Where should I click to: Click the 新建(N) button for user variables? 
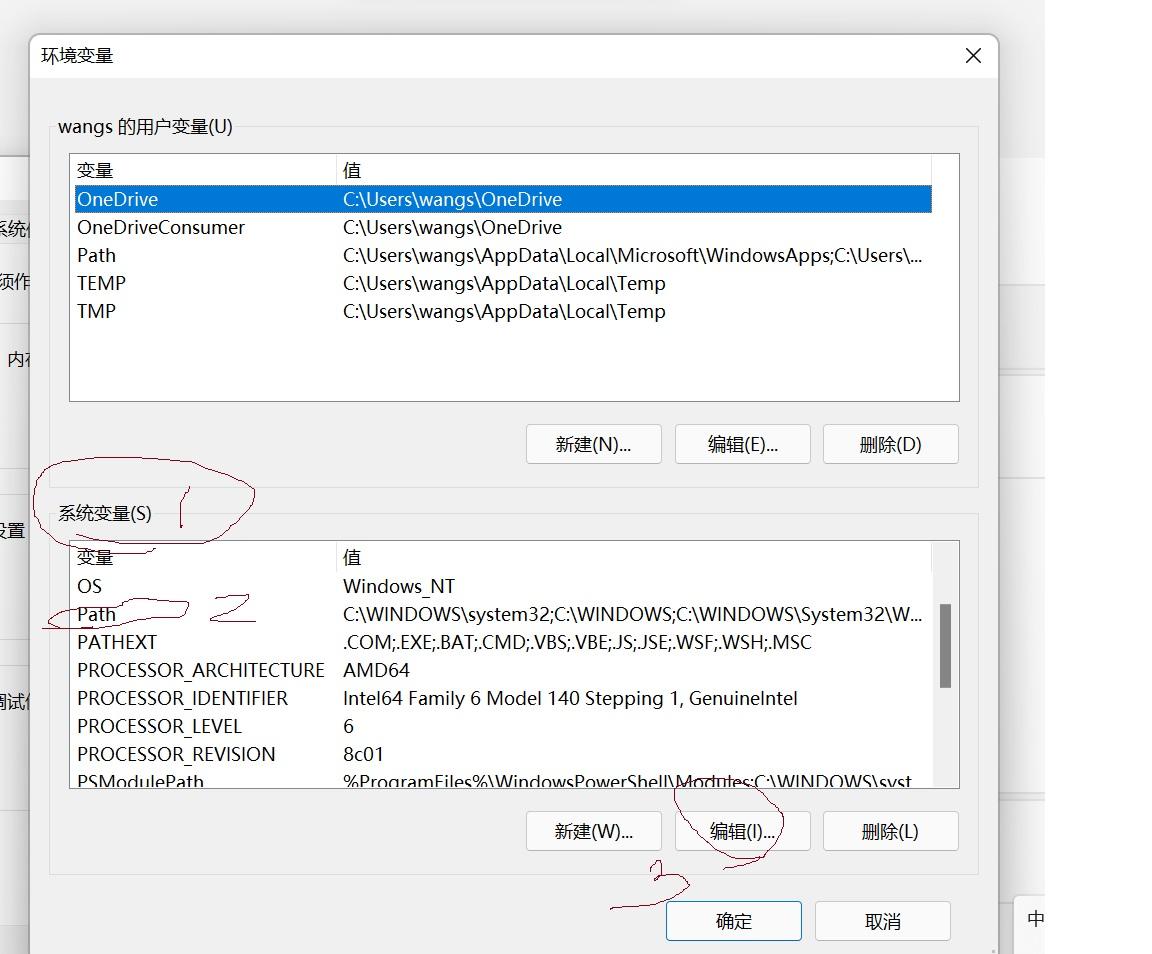[x=593, y=444]
